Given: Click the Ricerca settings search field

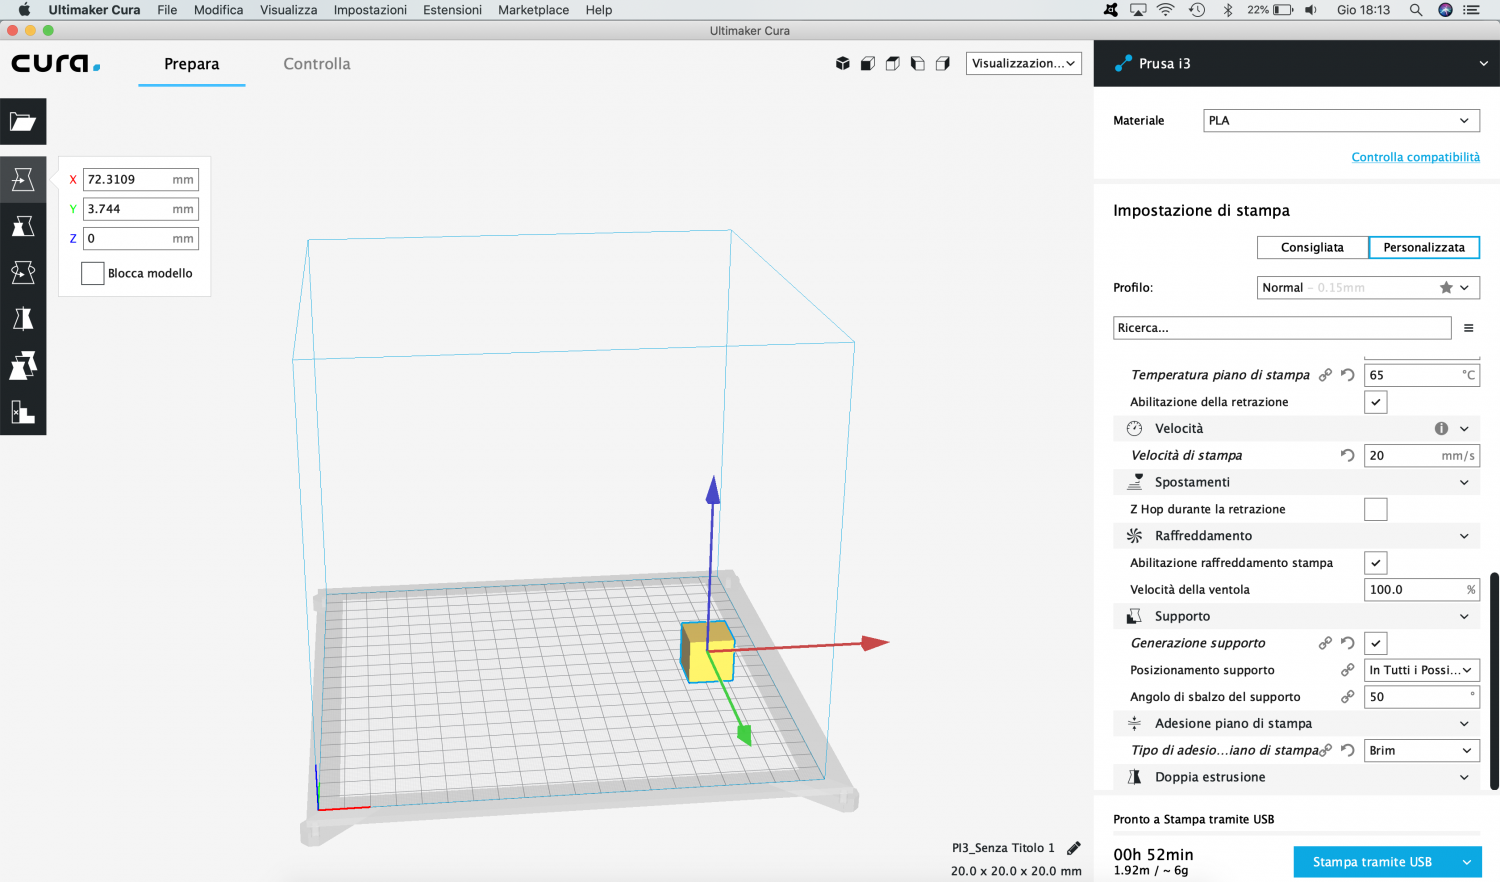Looking at the screenshot, I should click(1282, 328).
